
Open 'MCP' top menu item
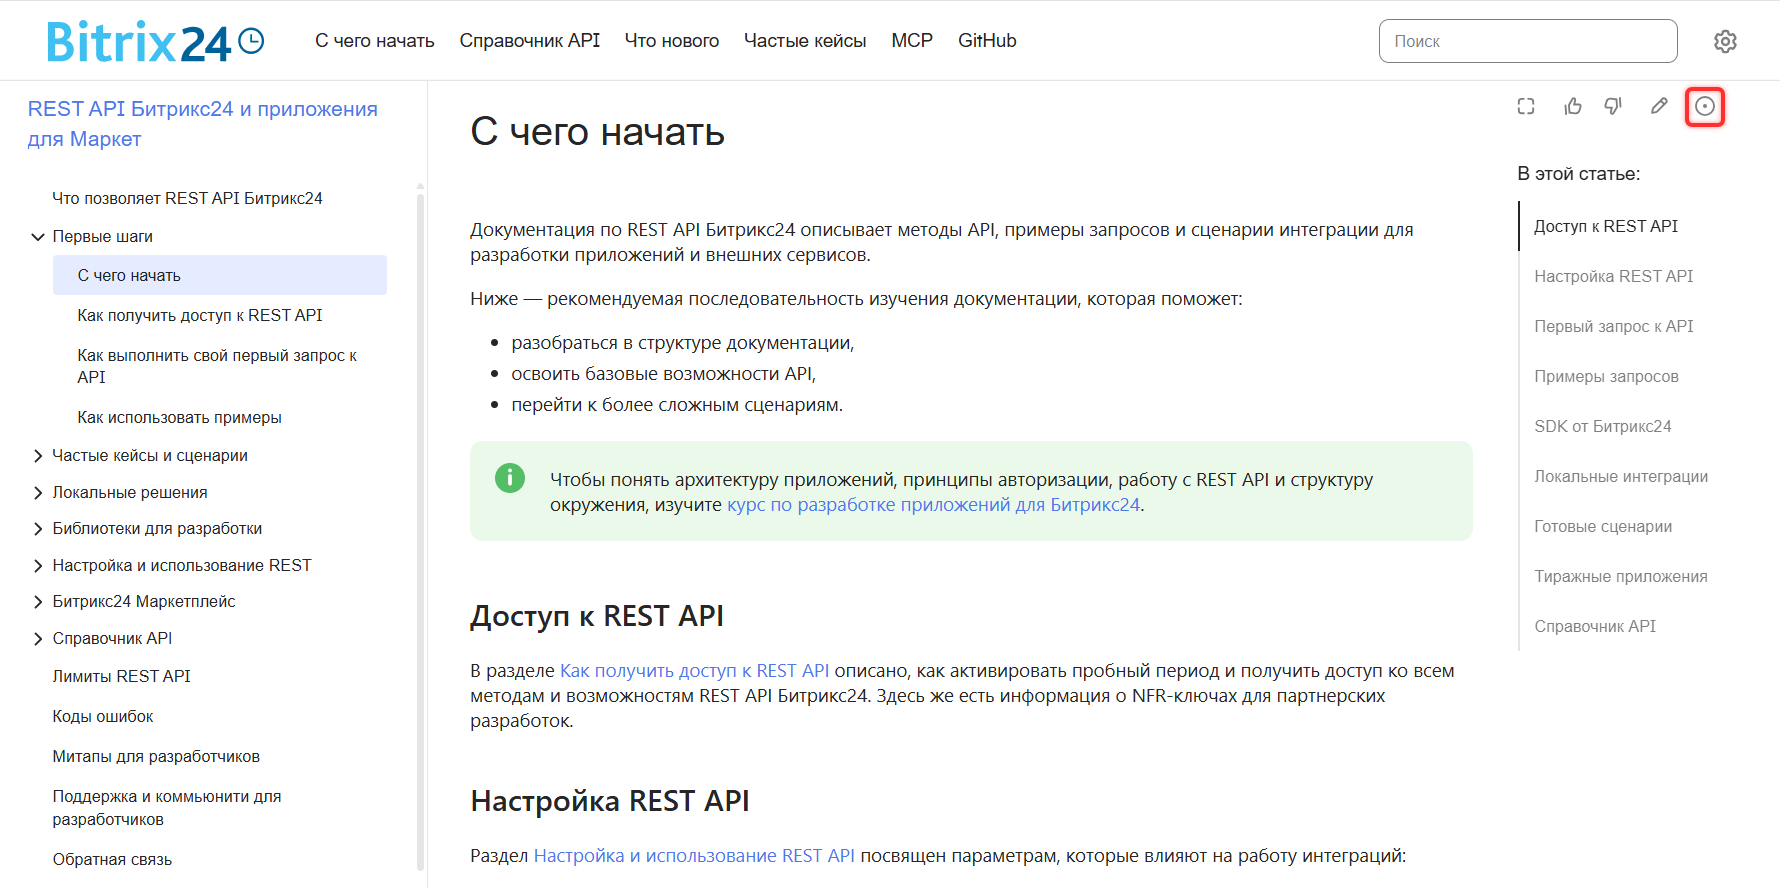point(912,41)
